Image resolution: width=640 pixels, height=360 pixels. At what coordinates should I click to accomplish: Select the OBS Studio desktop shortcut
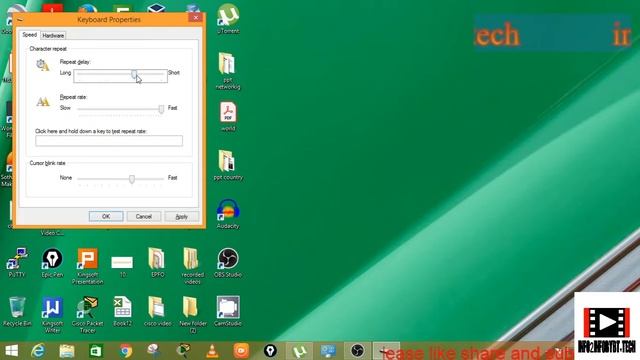pos(228,262)
